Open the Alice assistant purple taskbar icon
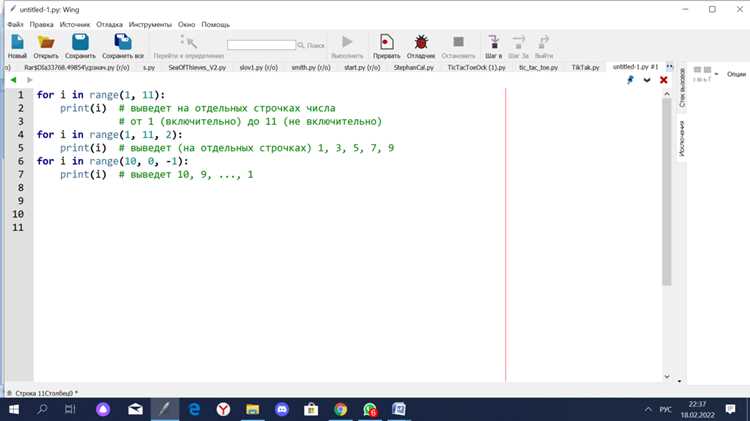 (103, 410)
